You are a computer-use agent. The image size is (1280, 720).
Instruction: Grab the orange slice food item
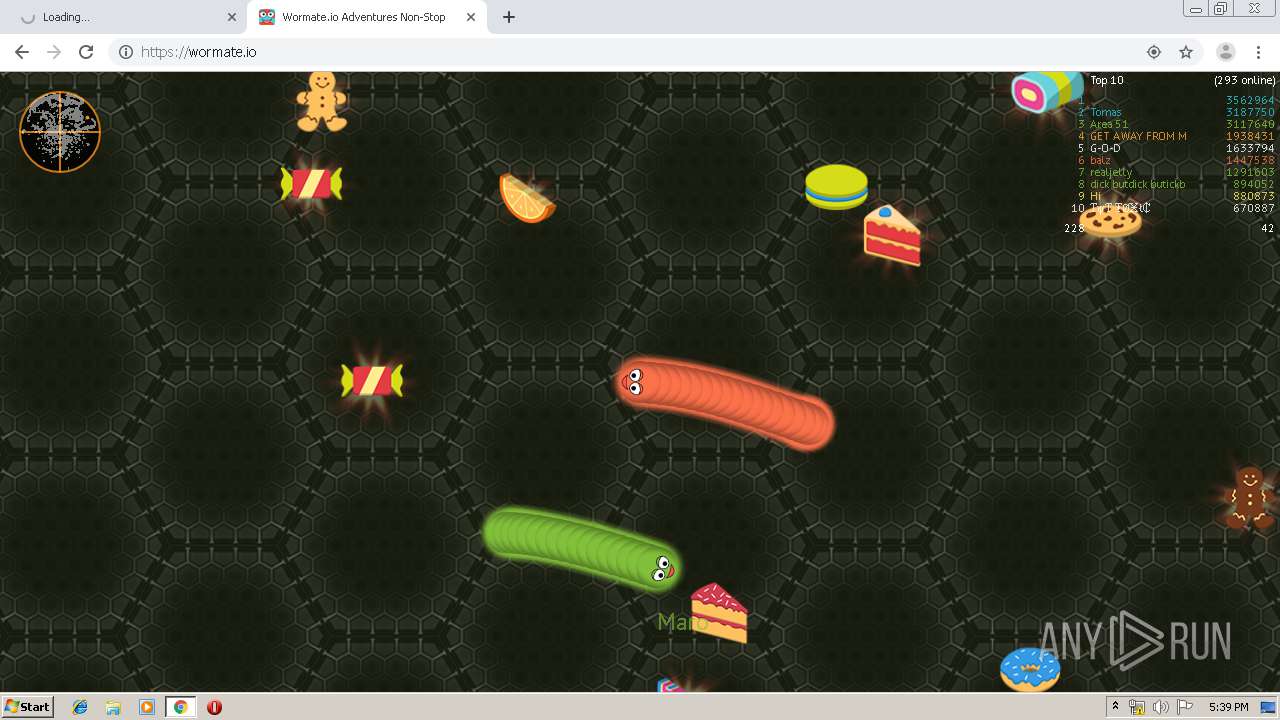pyautogui.click(x=527, y=198)
